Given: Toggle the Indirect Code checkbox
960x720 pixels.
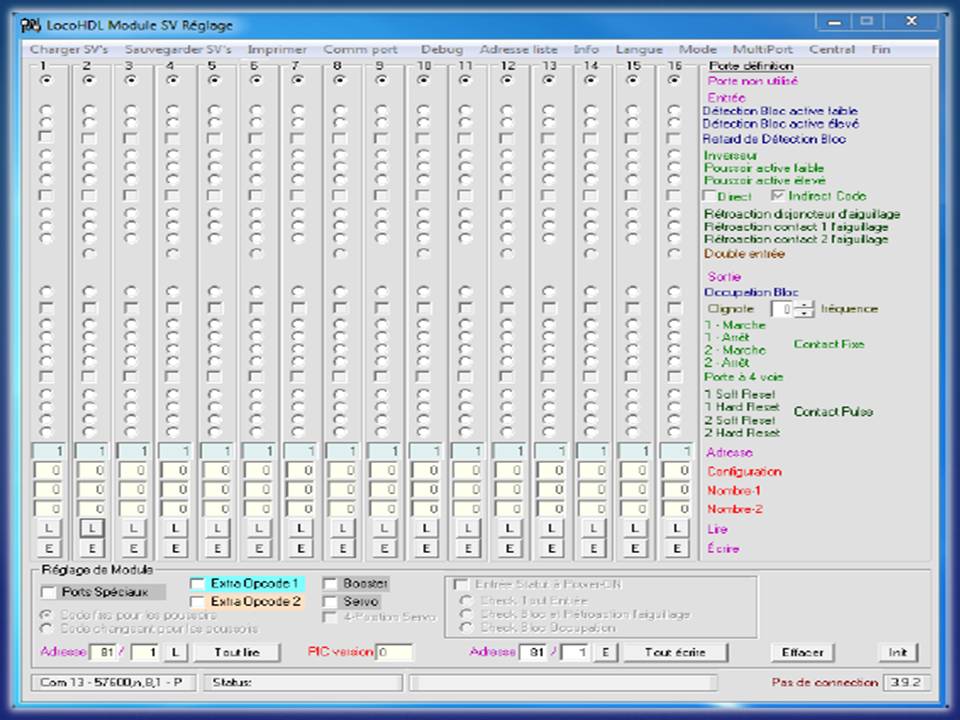Looking at the screenshot, I should pyautogui.click(x=778, y=196).
